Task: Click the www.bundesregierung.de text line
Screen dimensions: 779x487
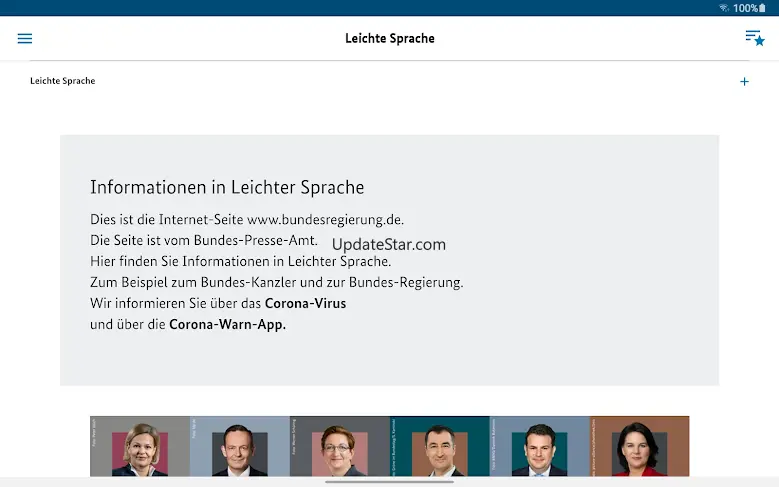Action: pyautogui.click(x=247, y=219)
